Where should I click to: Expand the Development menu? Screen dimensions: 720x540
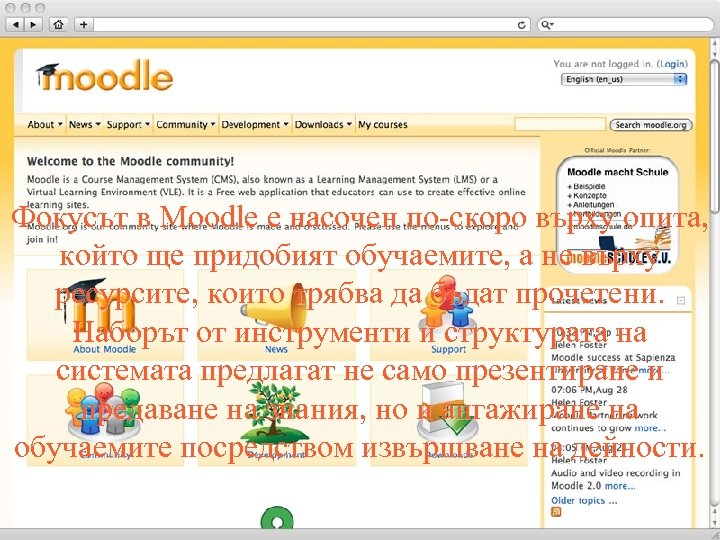(x=255, y=124)
